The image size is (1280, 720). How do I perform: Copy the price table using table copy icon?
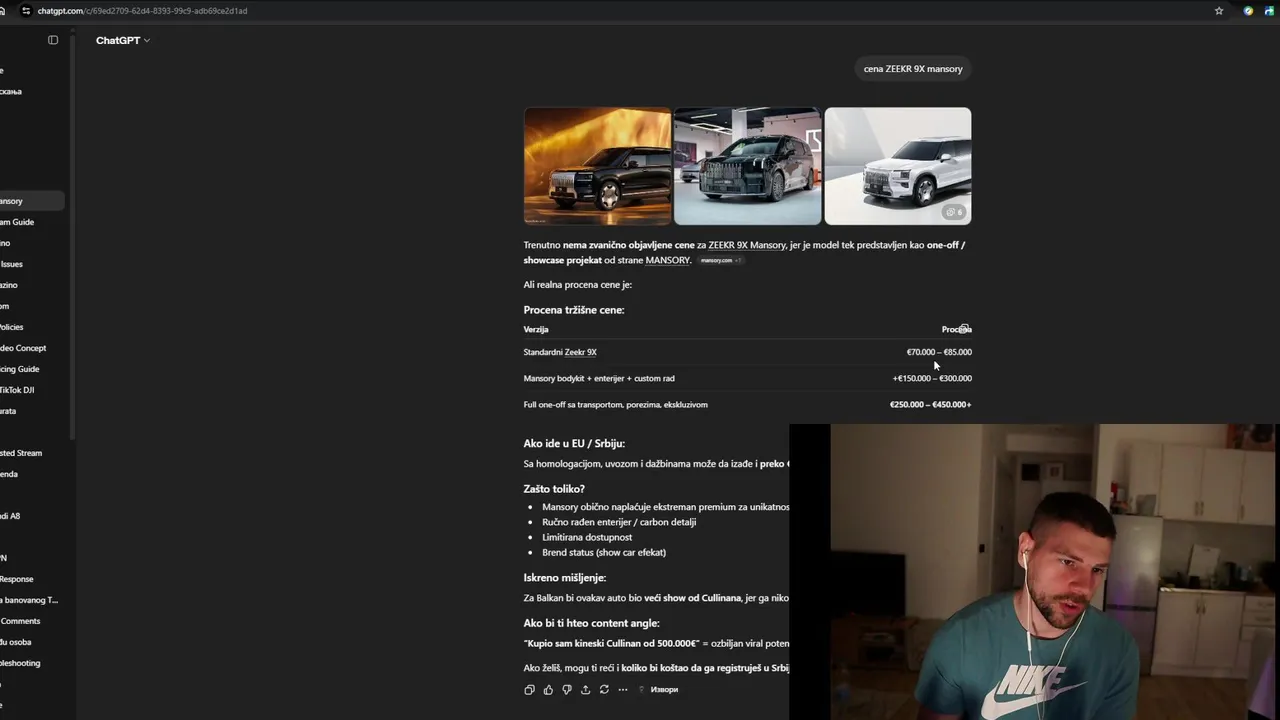point(963,328)
